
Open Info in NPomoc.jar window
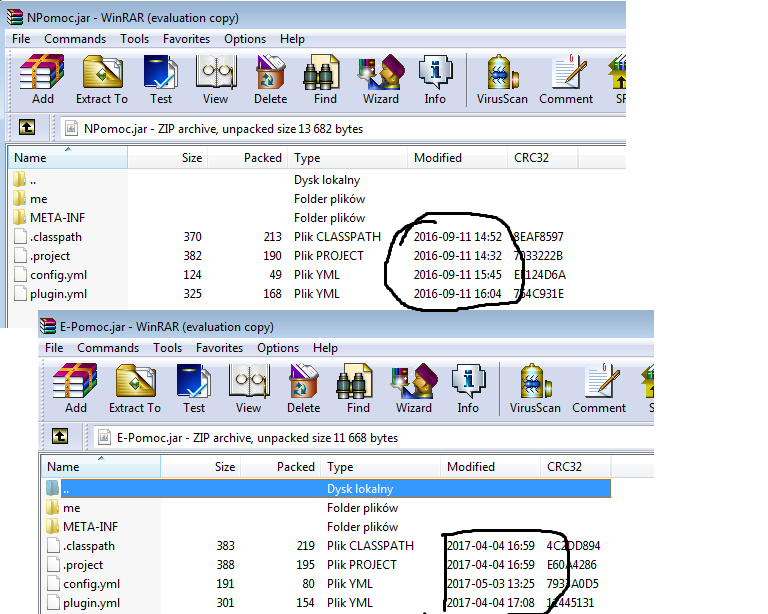click(435, 80)
